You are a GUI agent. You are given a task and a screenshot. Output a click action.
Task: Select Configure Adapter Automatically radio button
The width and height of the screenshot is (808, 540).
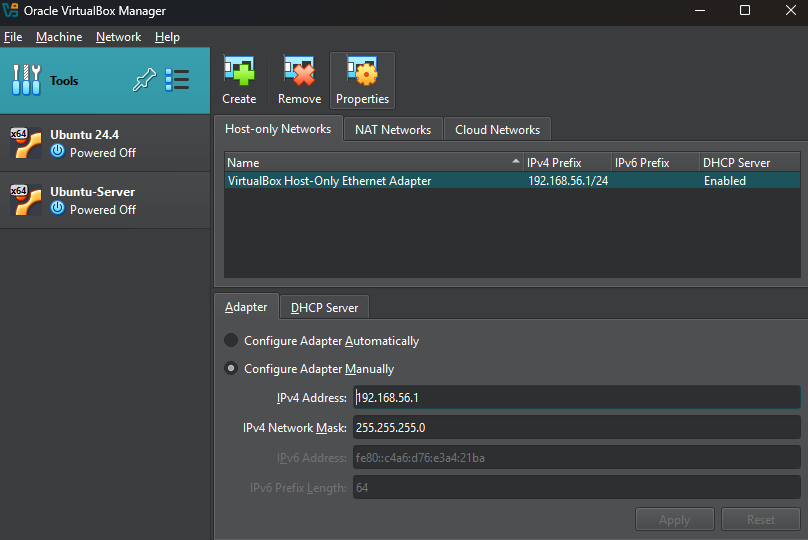point(232,341)
